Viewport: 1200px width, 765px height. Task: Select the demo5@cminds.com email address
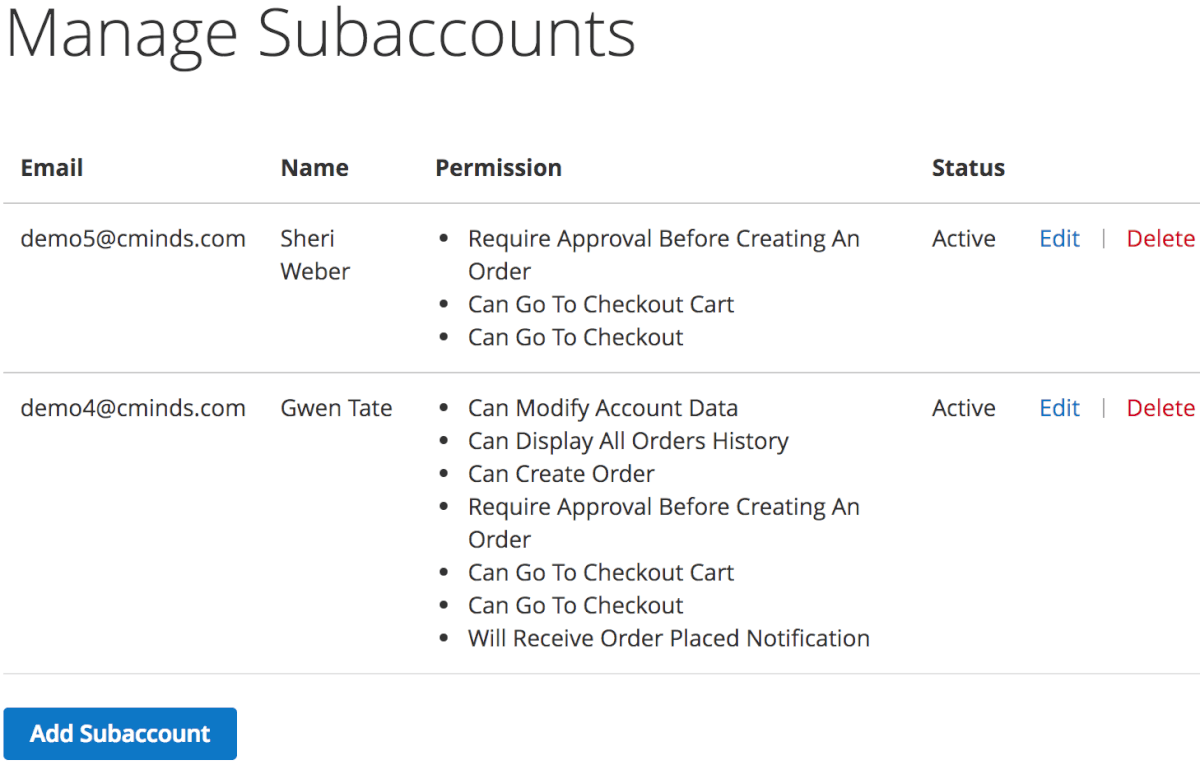pos(133,239)
